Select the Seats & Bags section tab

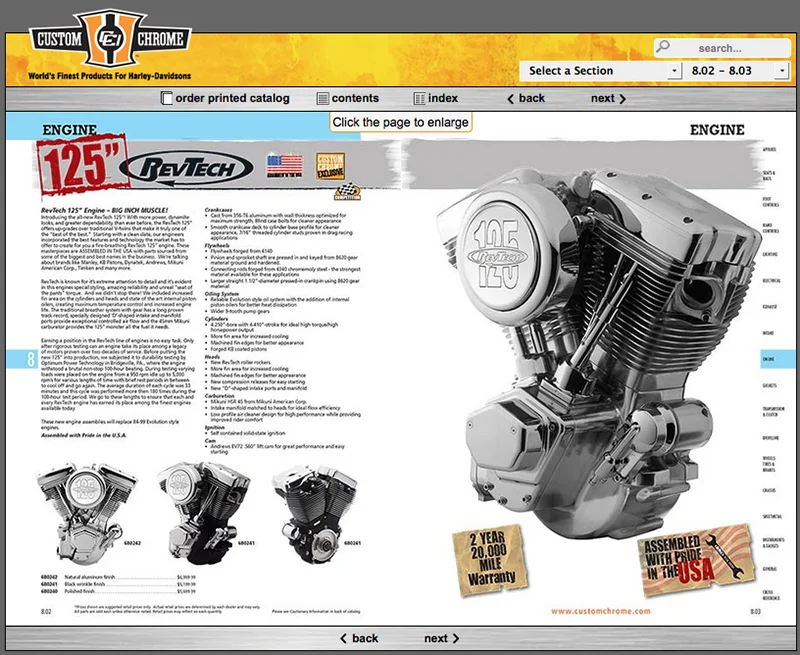769,176
